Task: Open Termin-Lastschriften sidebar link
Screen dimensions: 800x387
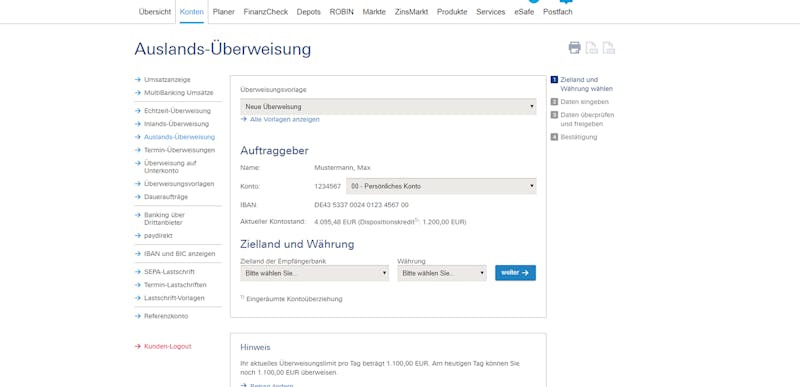Action: click(x=175, y=285)
